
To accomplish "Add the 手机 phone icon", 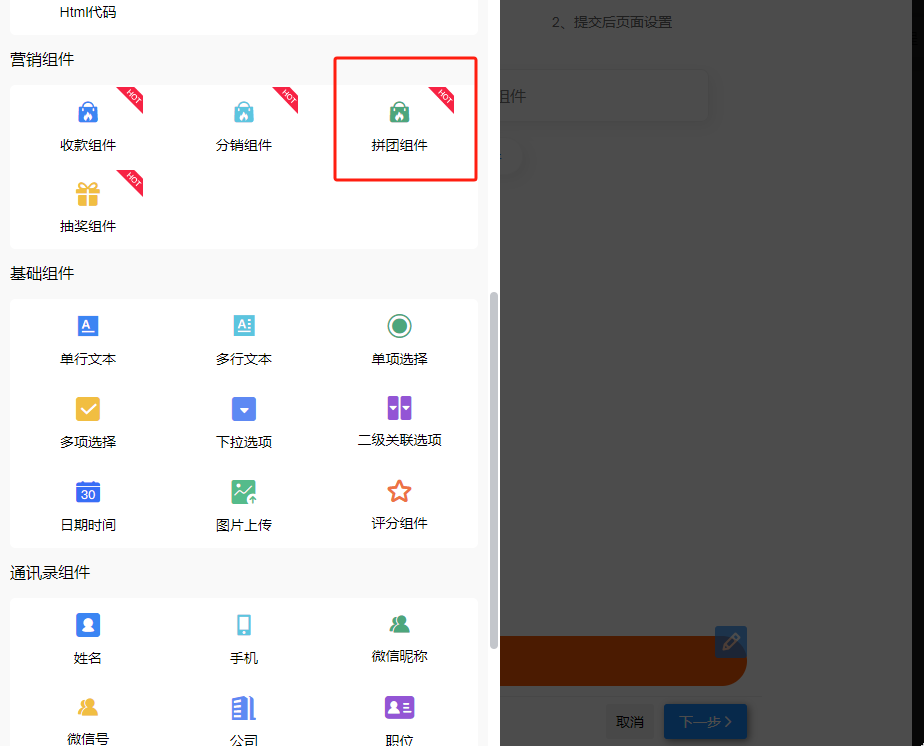I will tap(244, 625).
